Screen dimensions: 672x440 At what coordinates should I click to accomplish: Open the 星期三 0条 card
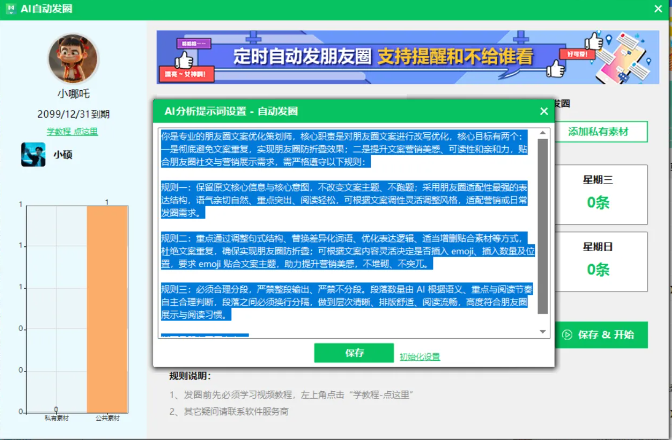pos(599,194)
